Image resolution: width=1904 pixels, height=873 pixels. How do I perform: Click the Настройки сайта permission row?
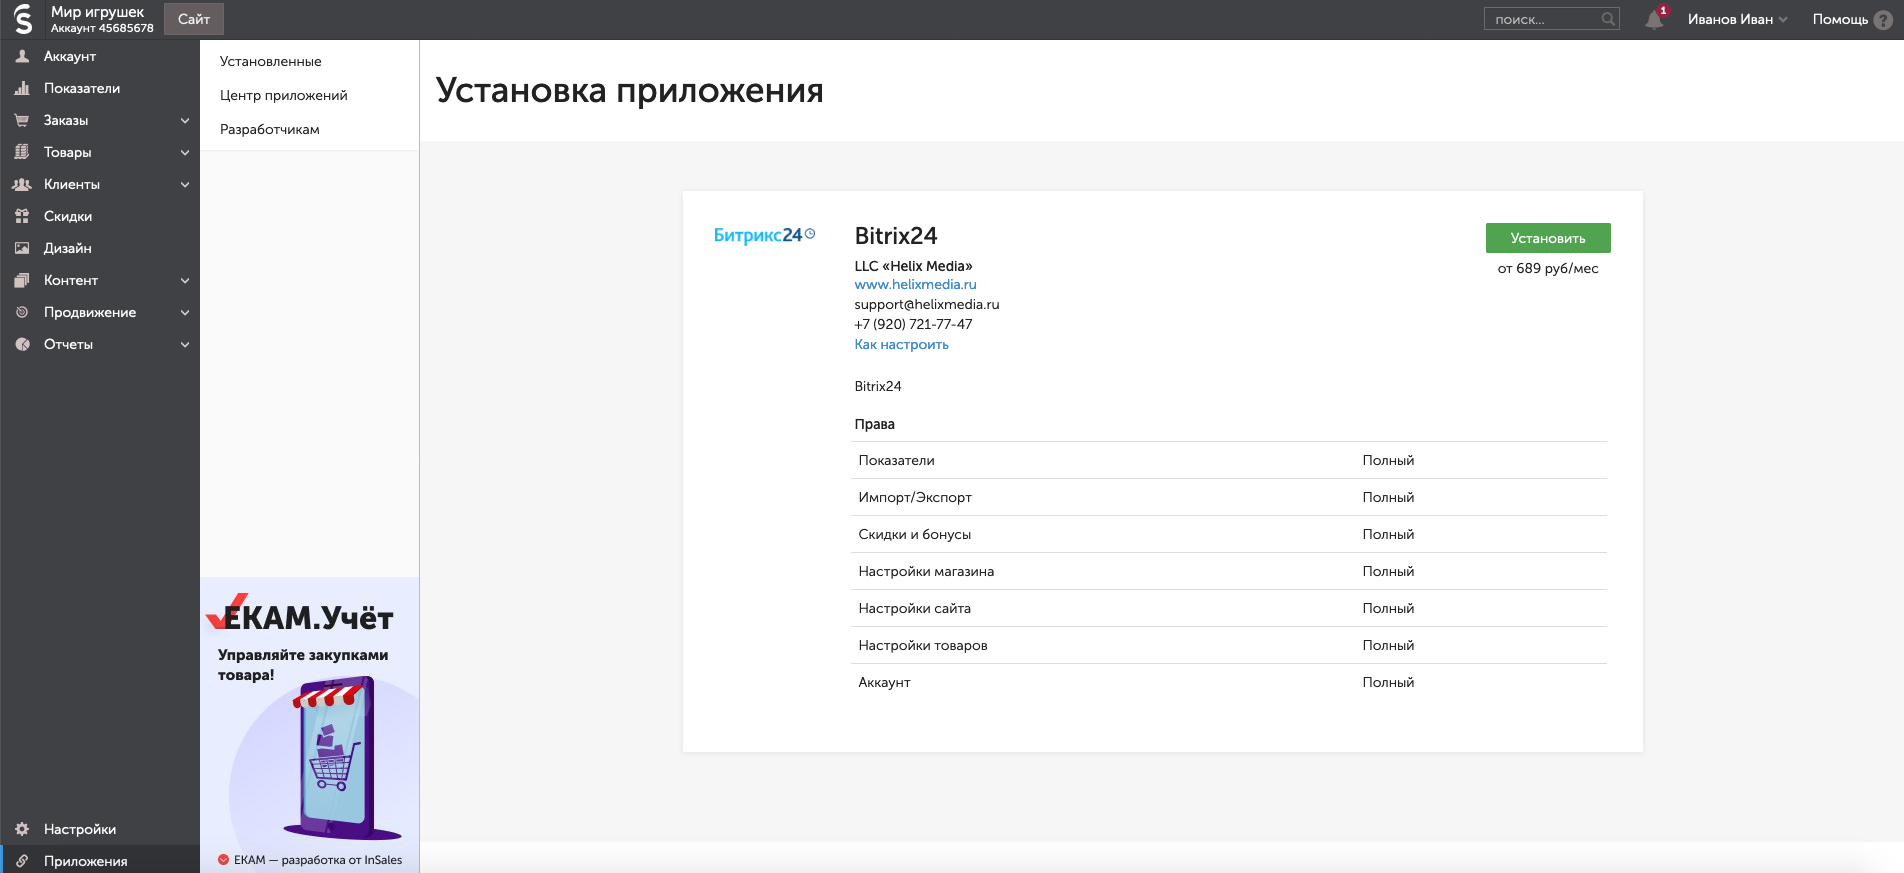1231,608
